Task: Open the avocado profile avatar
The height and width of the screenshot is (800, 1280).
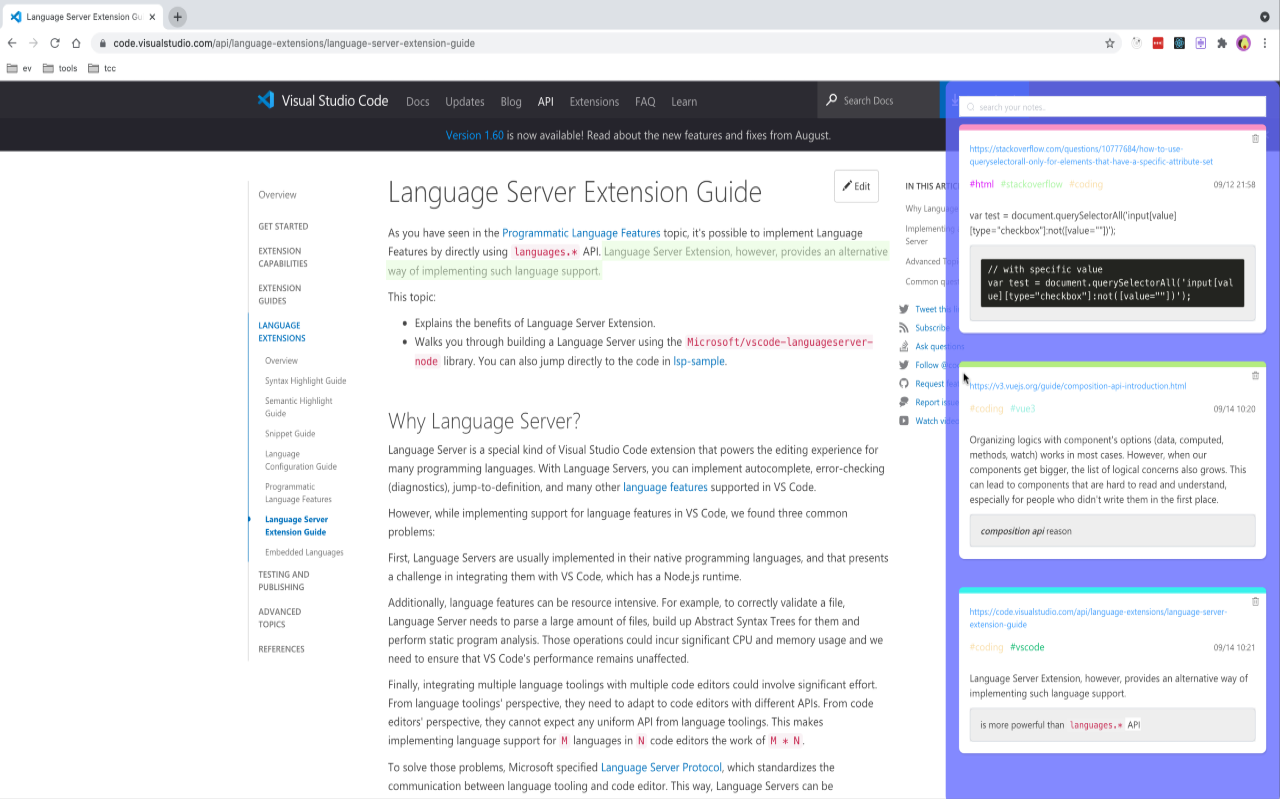Action: click(x=1244, y=43)
